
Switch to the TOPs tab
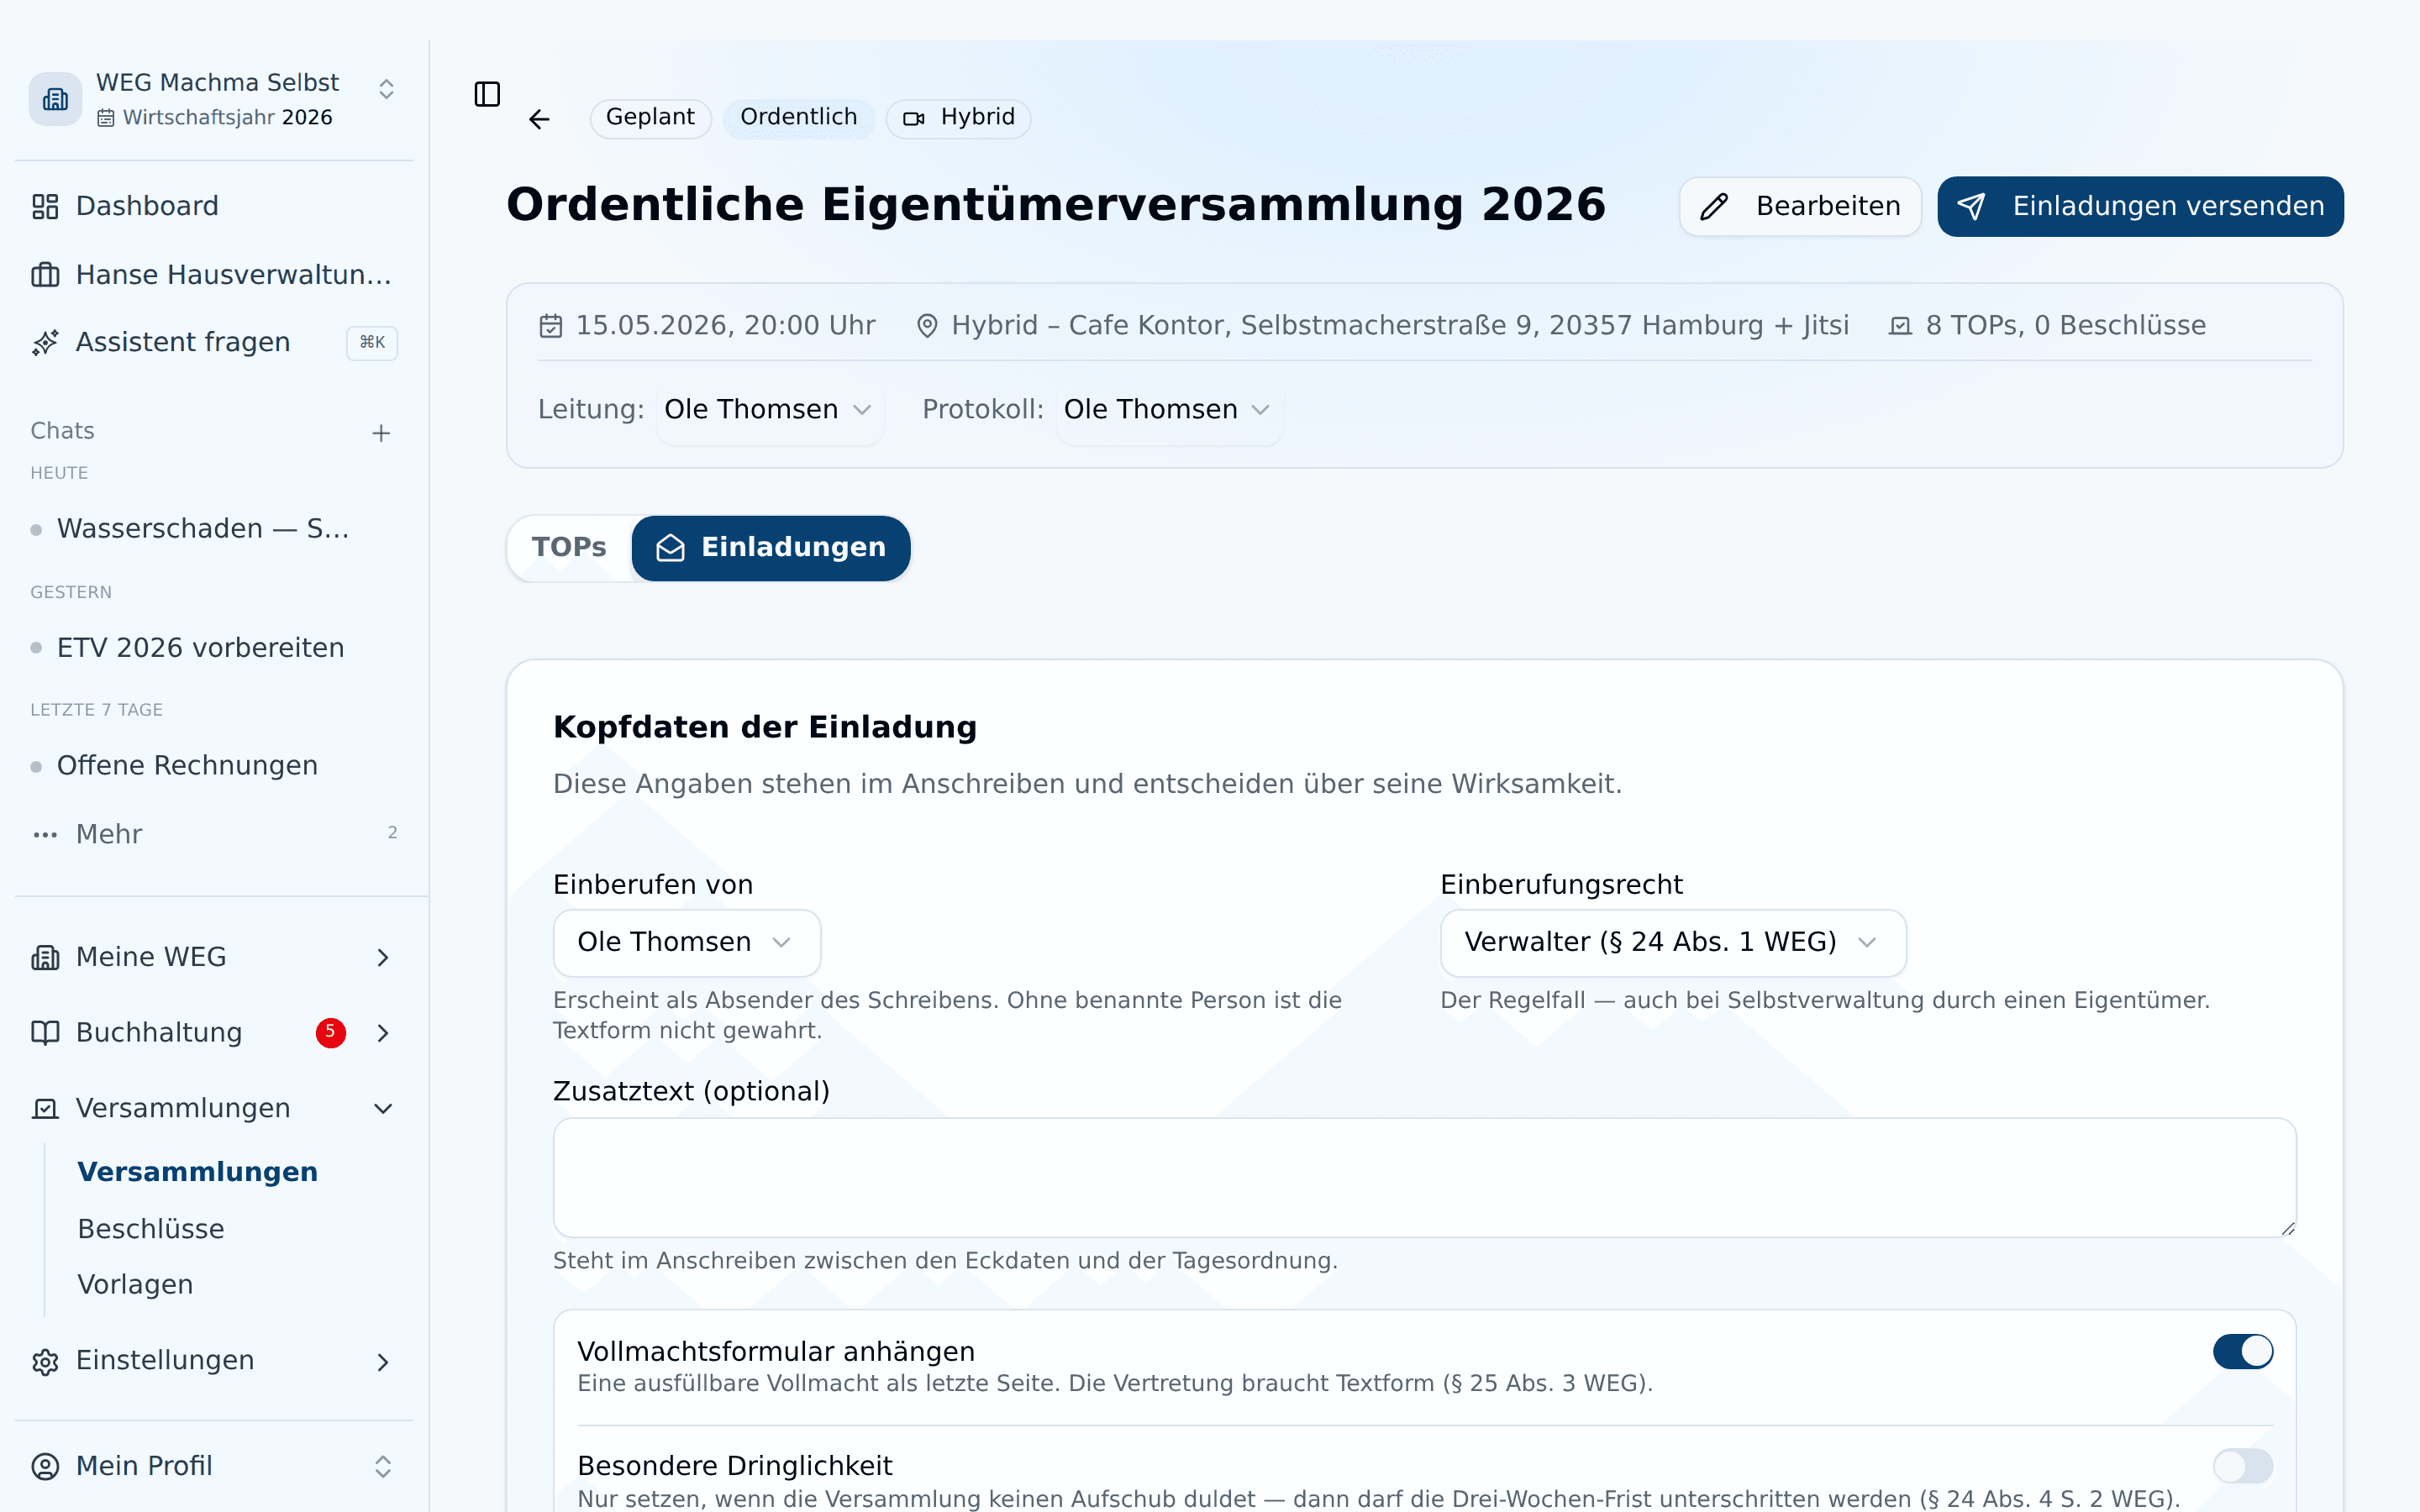(569, 547)
